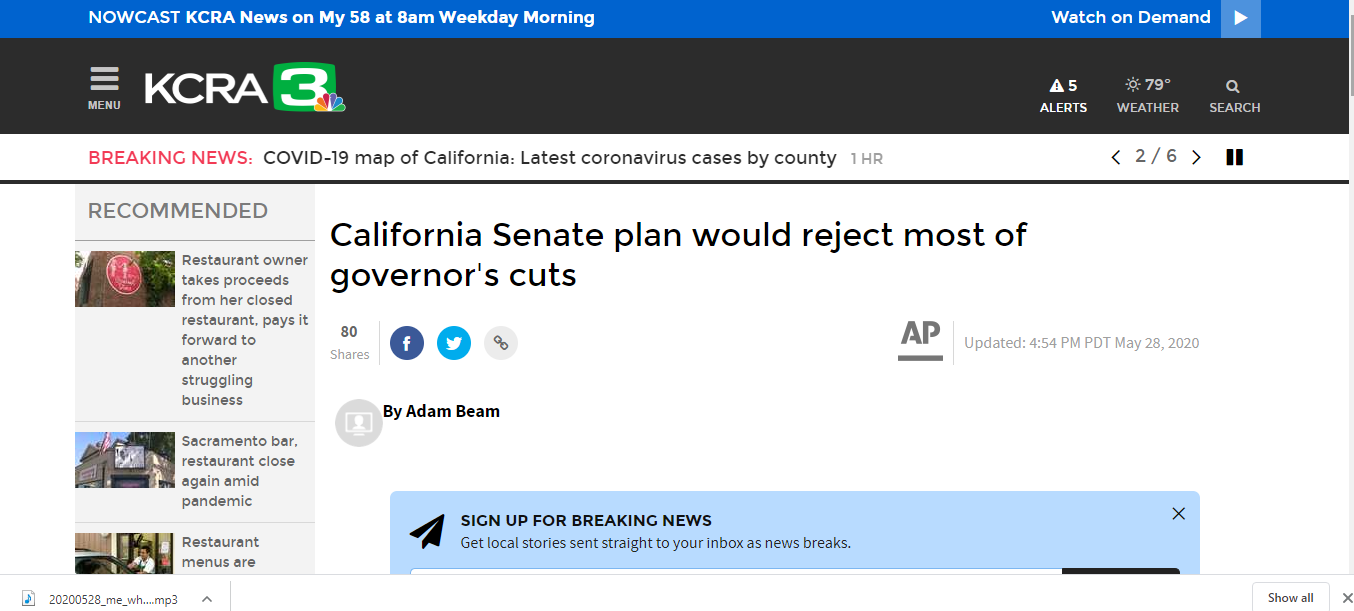Open the COVID-19 map of California headline
This screenshot has height=611, width=1354.
pos(549,158)
